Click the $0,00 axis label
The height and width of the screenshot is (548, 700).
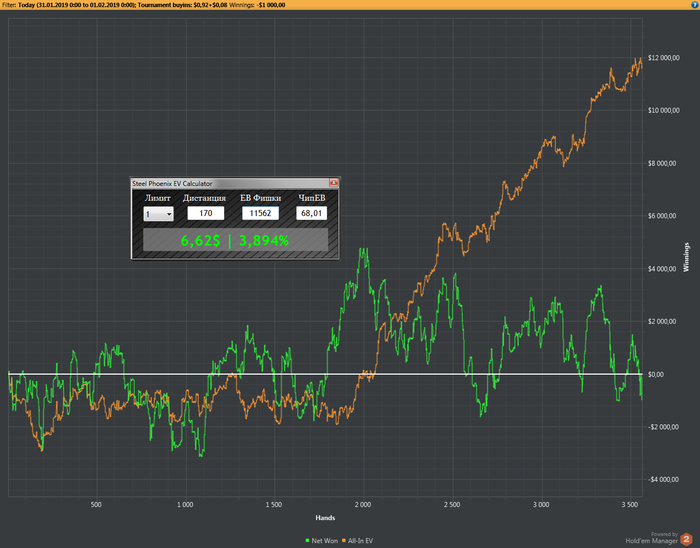tap(655, 374)
